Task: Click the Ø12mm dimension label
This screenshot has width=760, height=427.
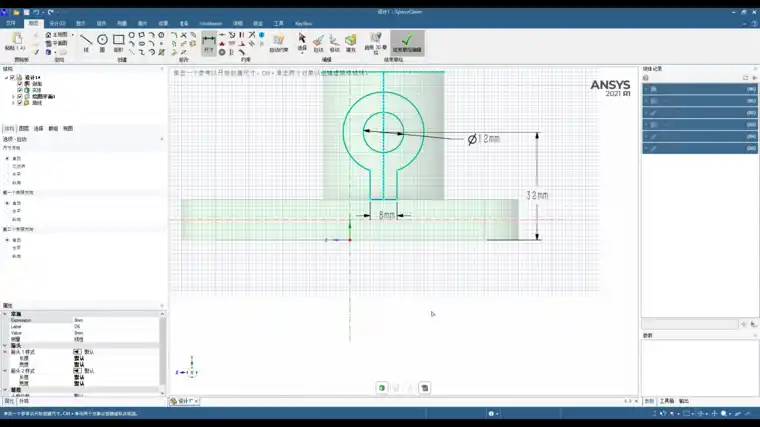Action: pyautogui.click(x=484, y=139)
